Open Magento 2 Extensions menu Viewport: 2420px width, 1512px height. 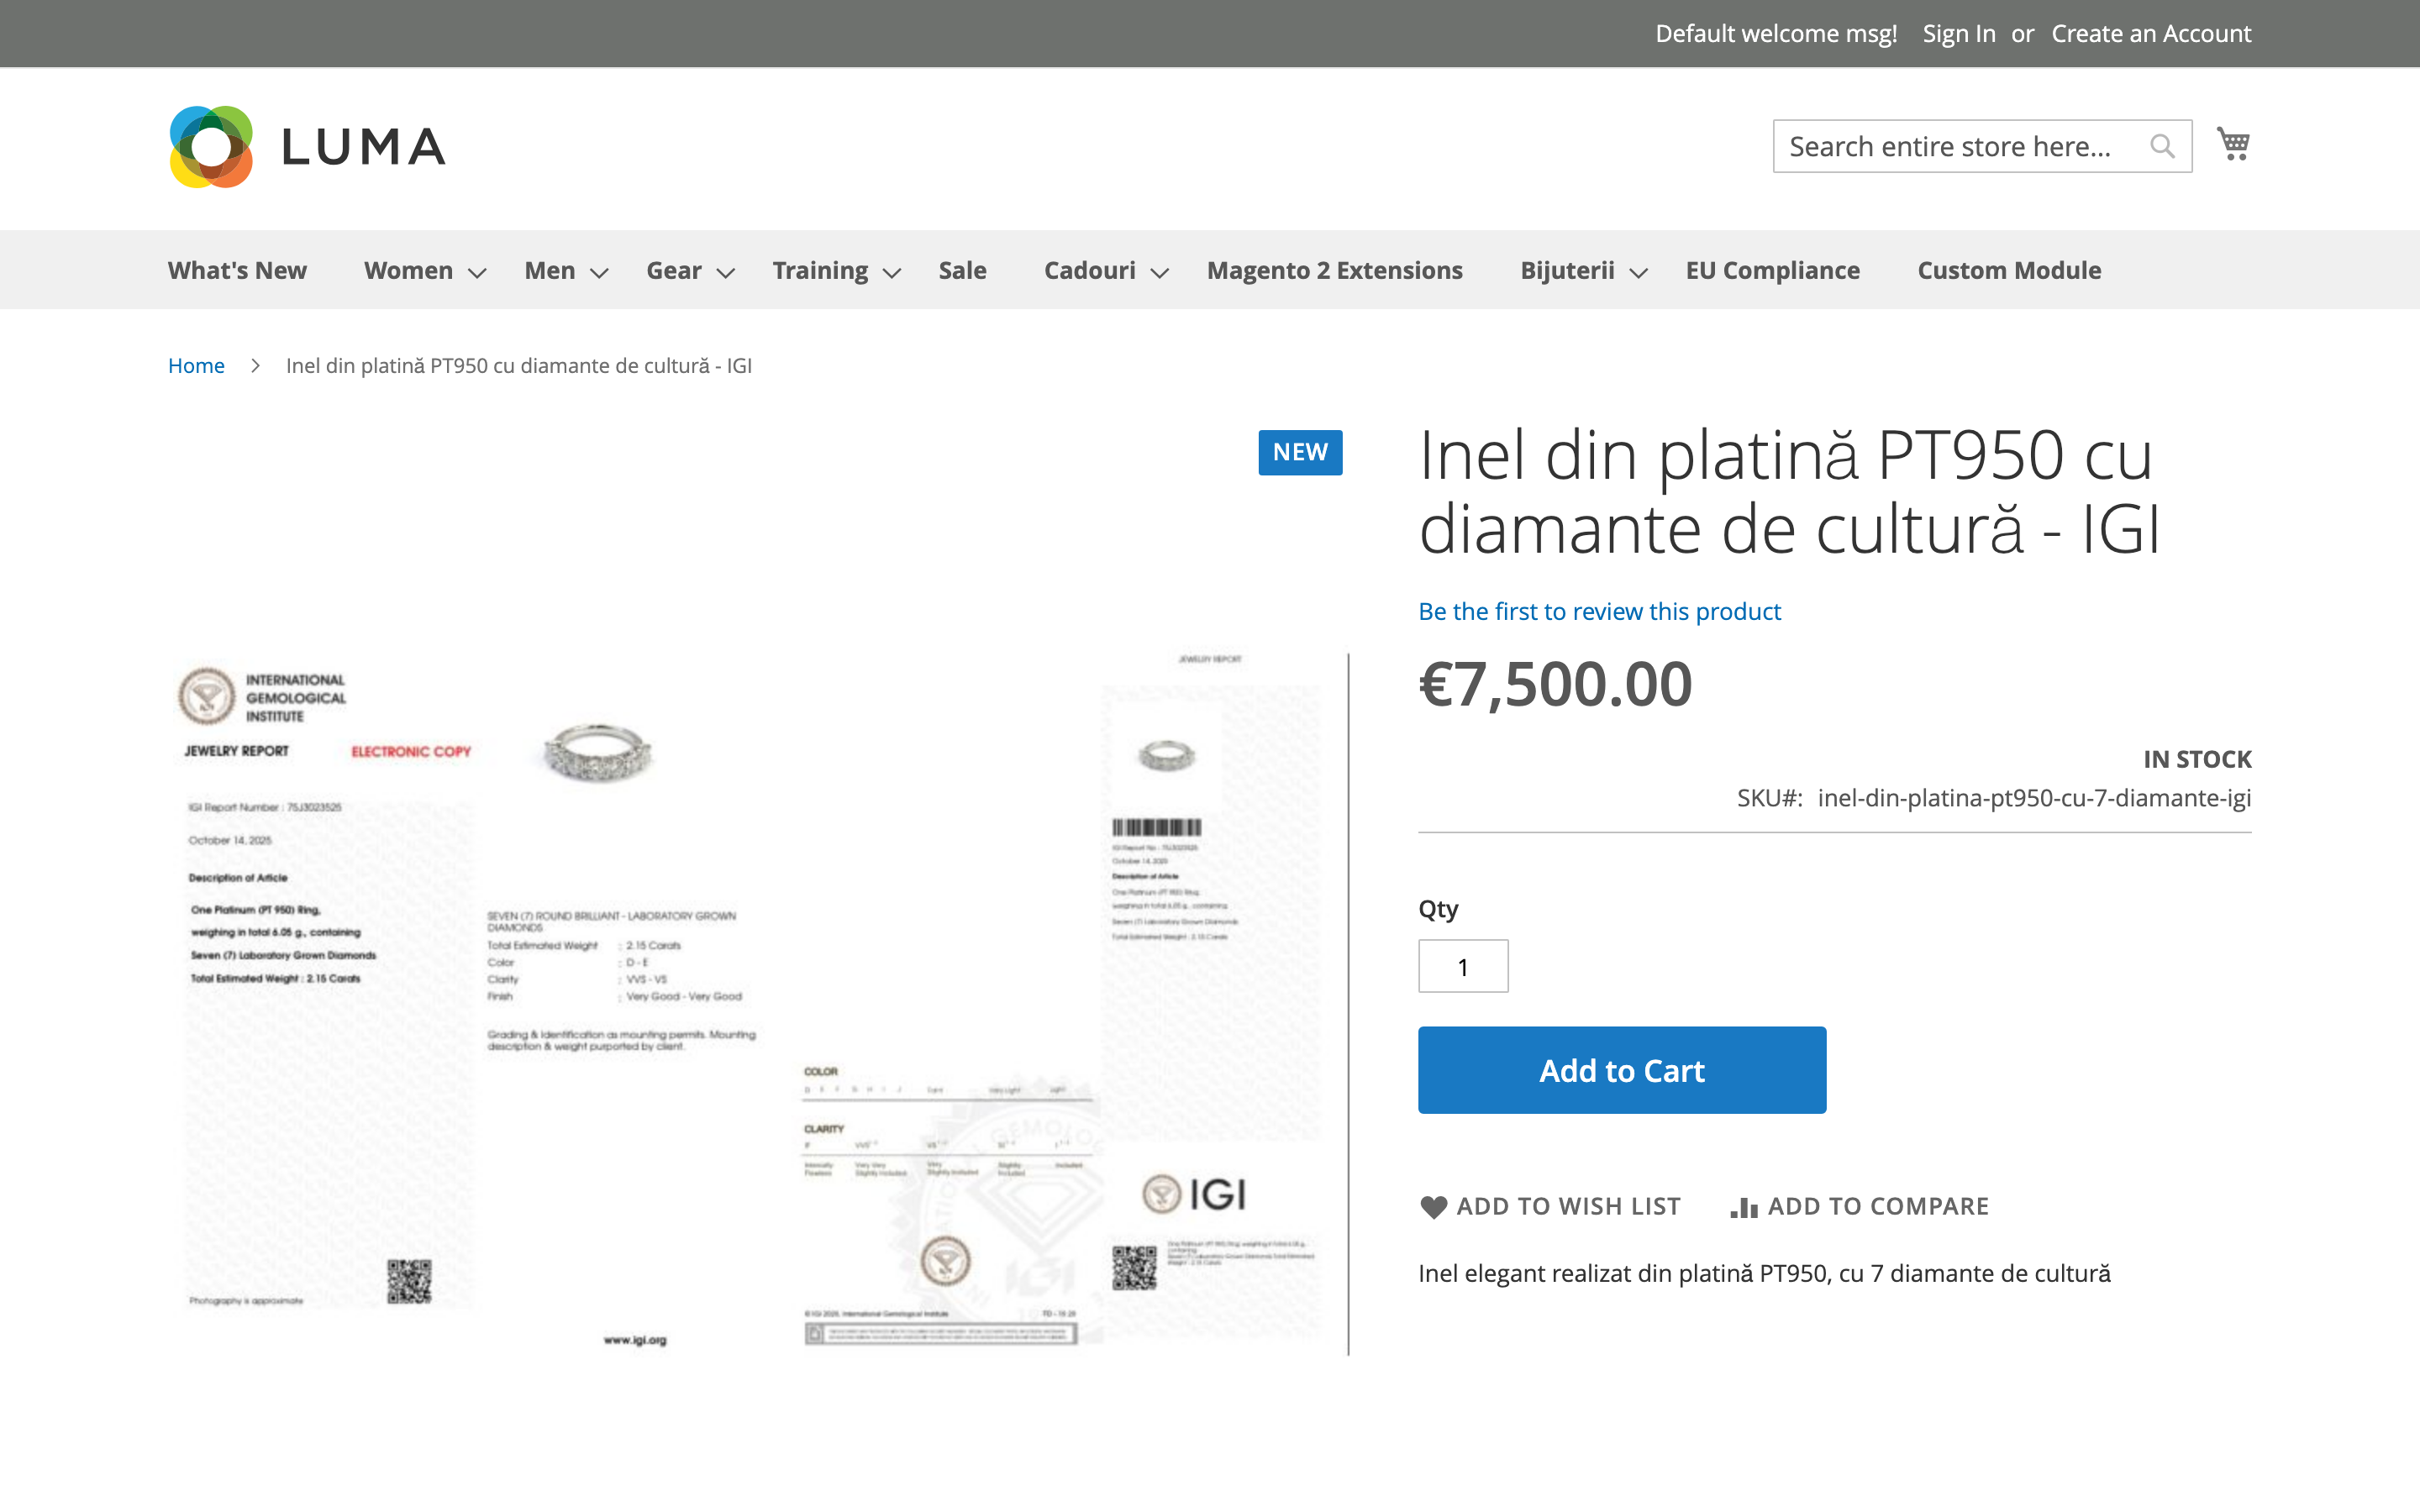tap(1334, 270)
